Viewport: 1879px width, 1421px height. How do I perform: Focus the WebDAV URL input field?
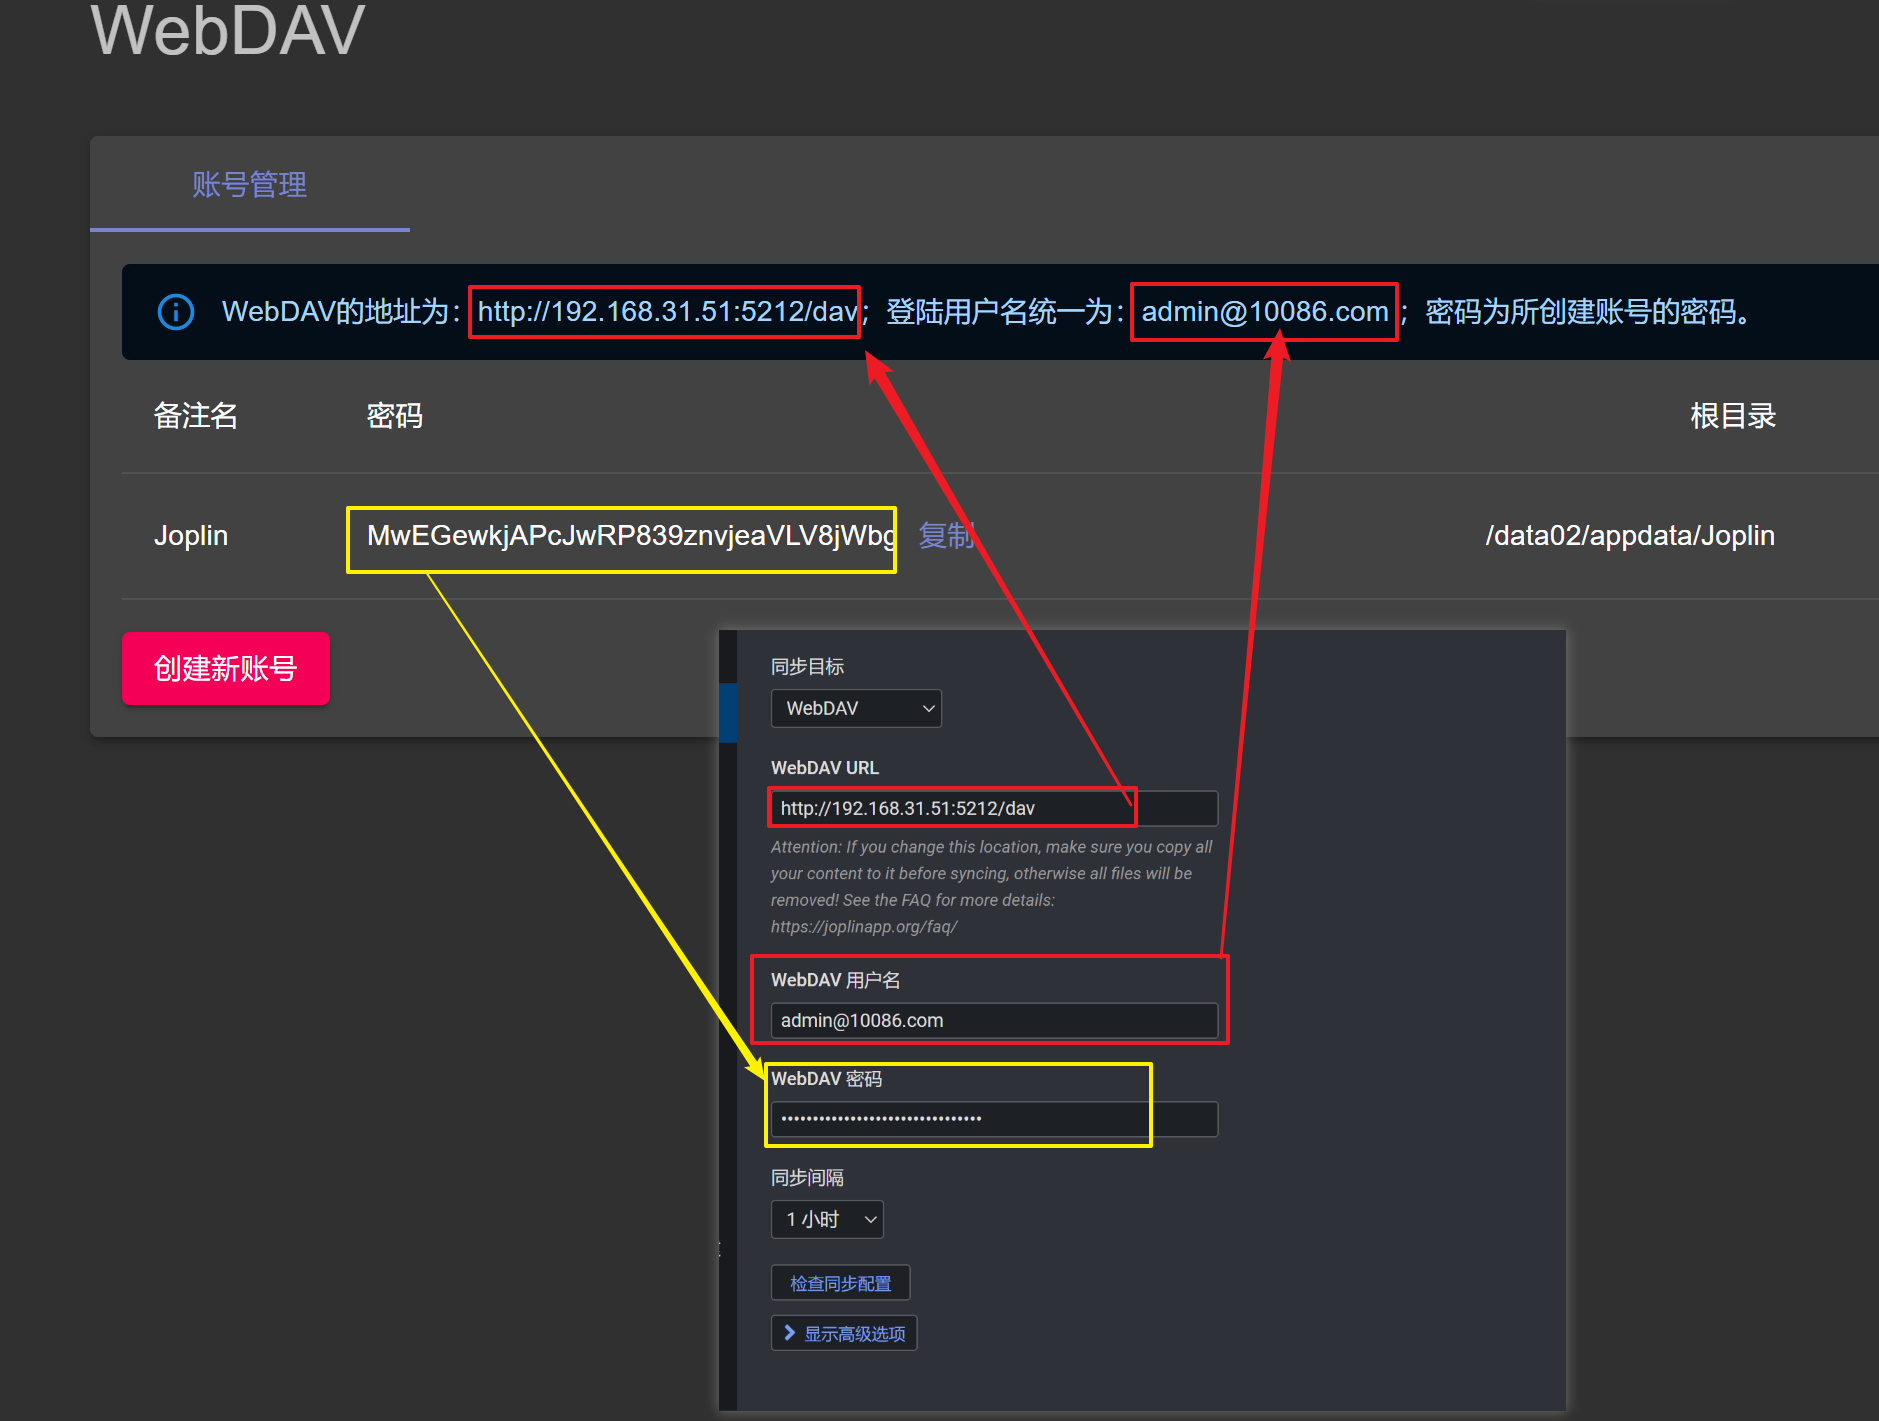click(994, 808)
